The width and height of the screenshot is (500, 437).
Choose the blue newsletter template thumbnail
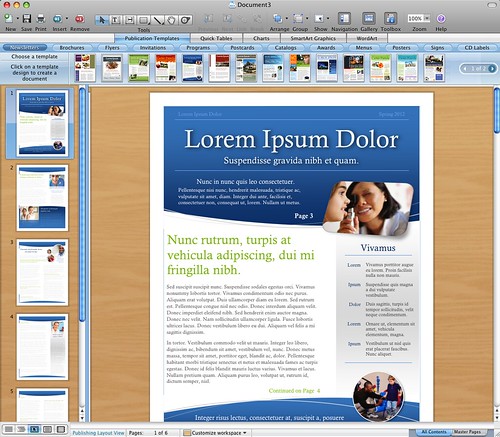[x=192, y=68]
